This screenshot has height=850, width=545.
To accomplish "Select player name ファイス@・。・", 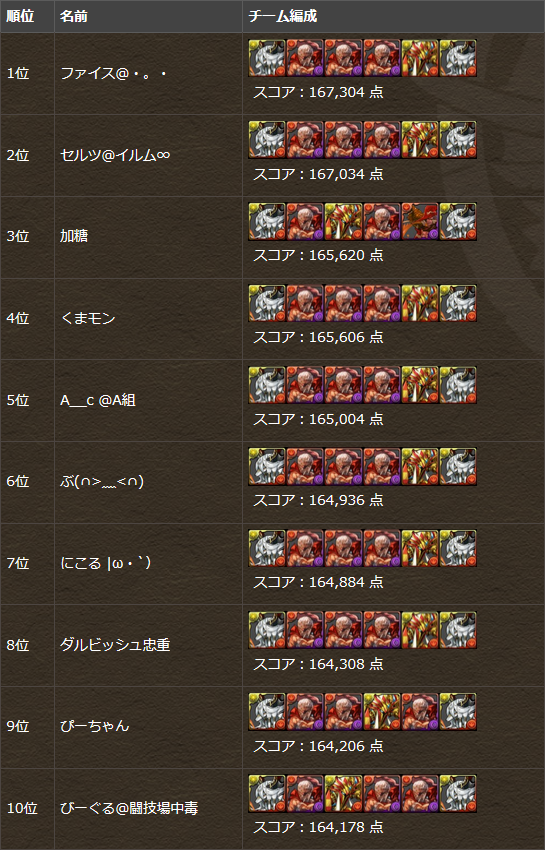I will 113,73.
